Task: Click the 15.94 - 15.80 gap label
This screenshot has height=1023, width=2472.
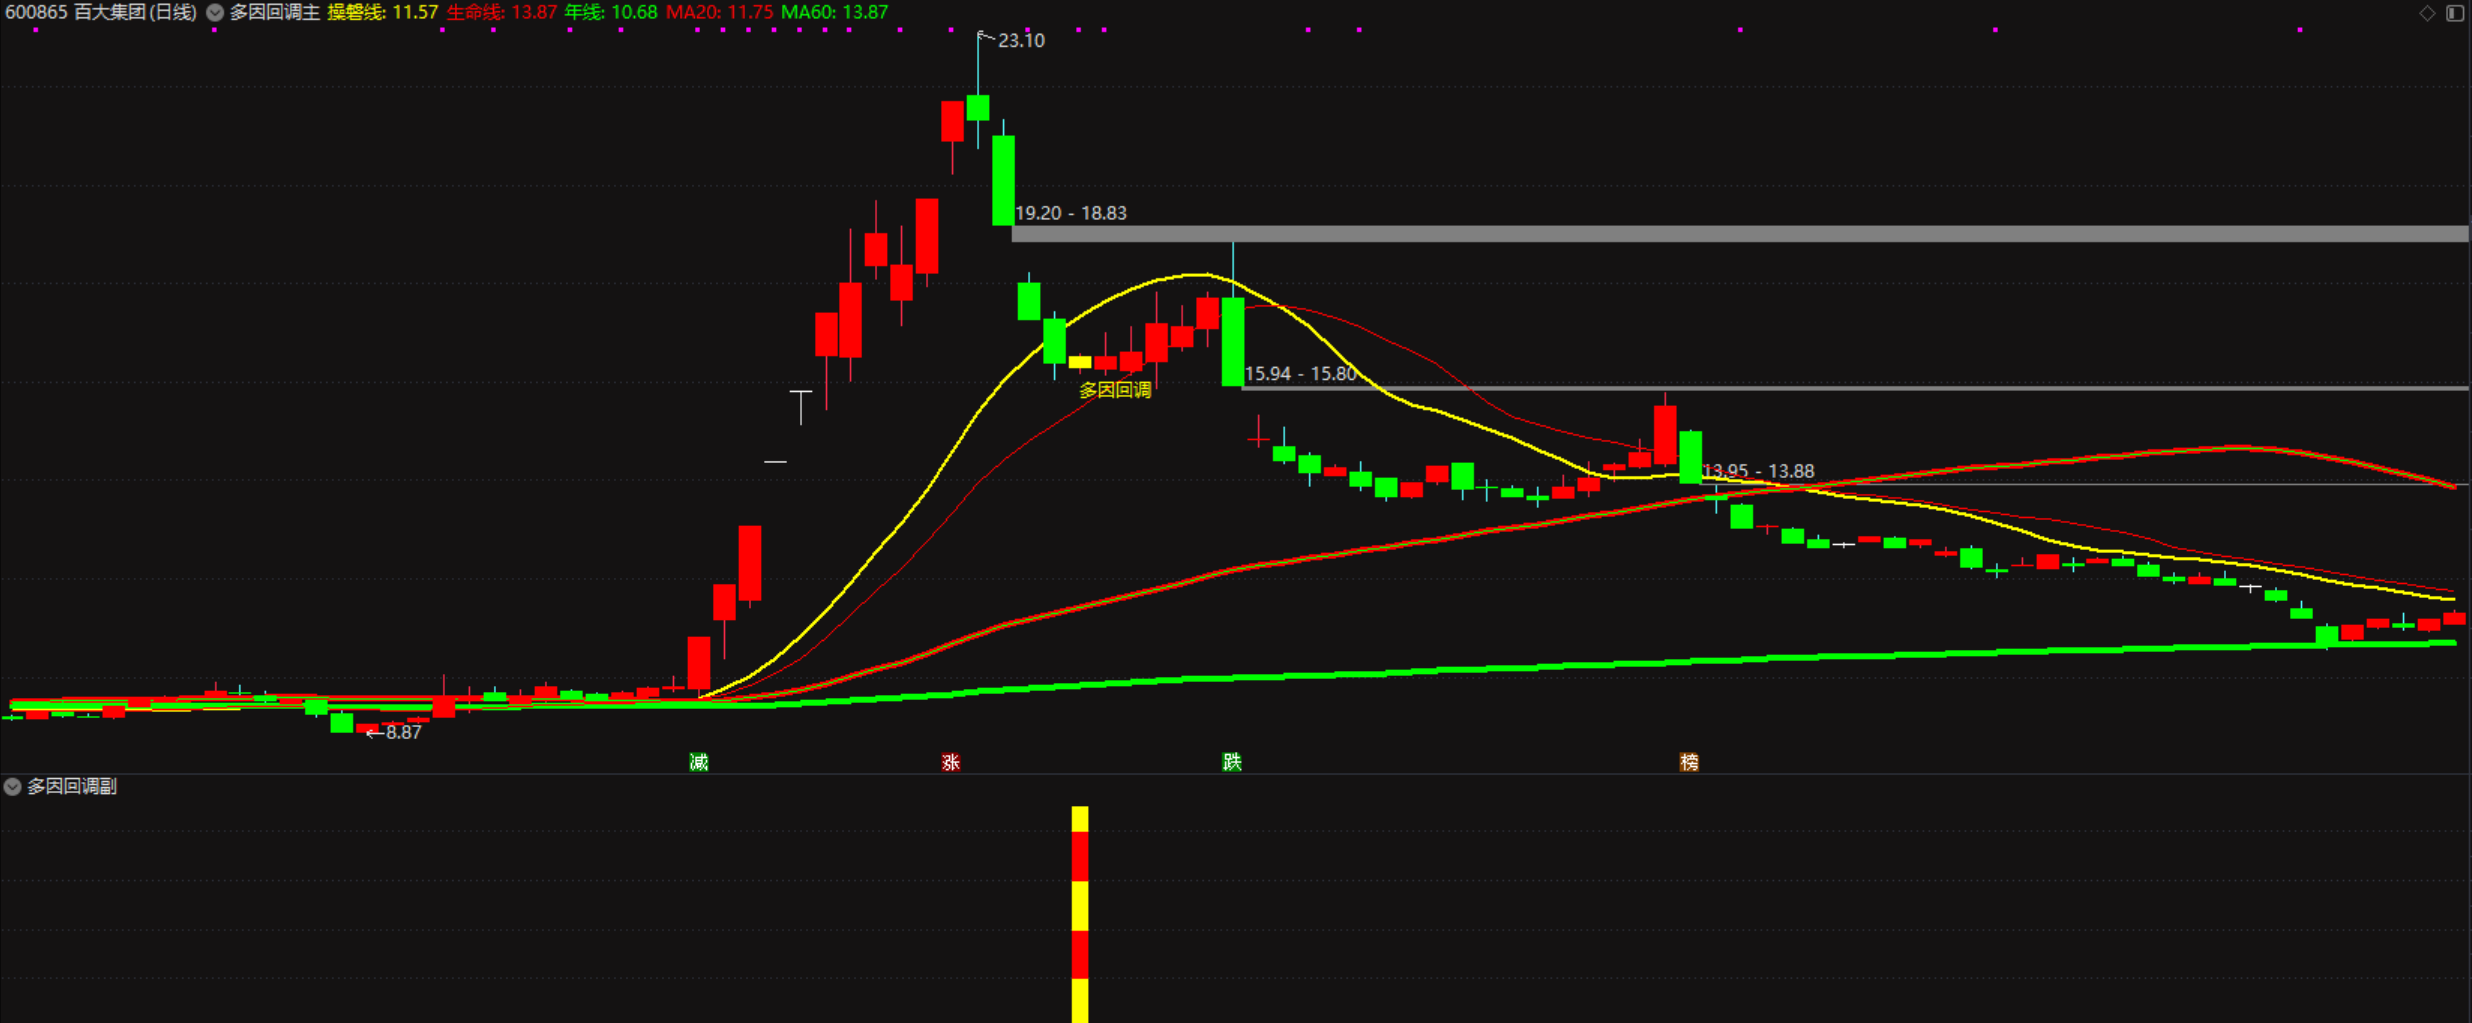Action: click(x=1300, y=374)
